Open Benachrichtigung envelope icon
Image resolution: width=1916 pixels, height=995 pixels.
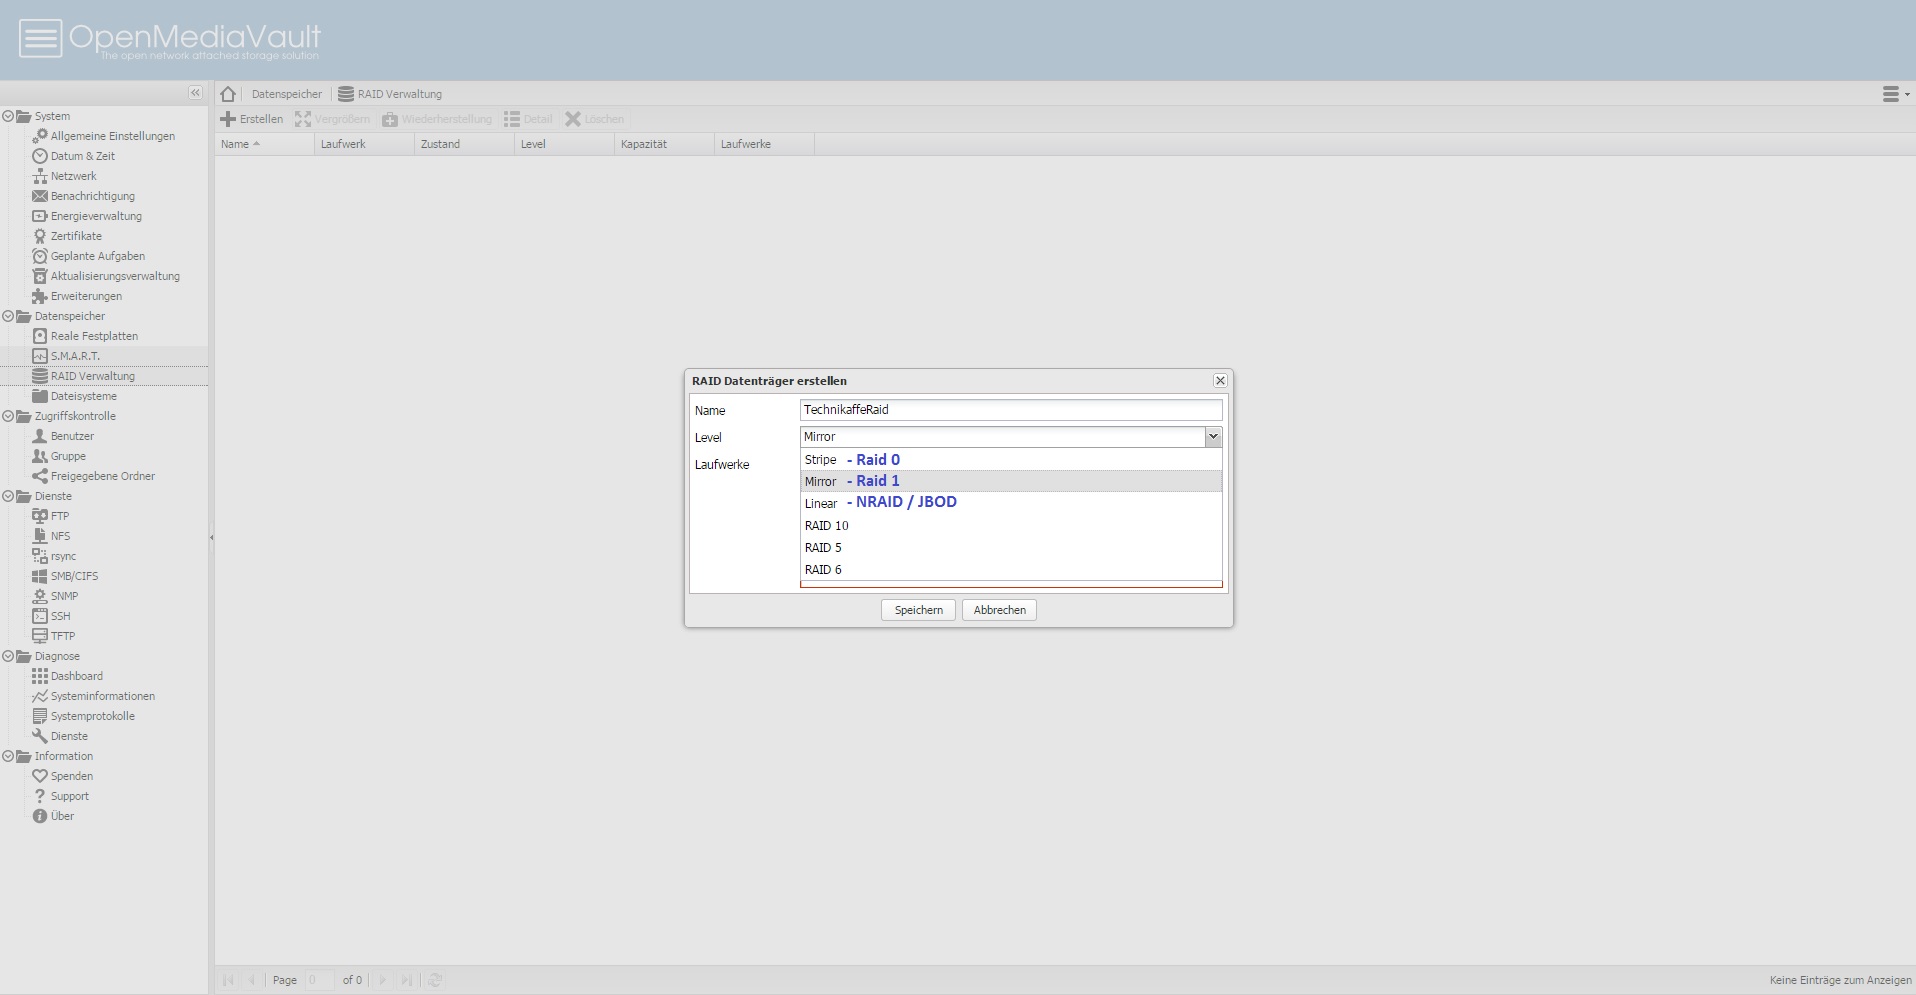click(x=40, y=196)
